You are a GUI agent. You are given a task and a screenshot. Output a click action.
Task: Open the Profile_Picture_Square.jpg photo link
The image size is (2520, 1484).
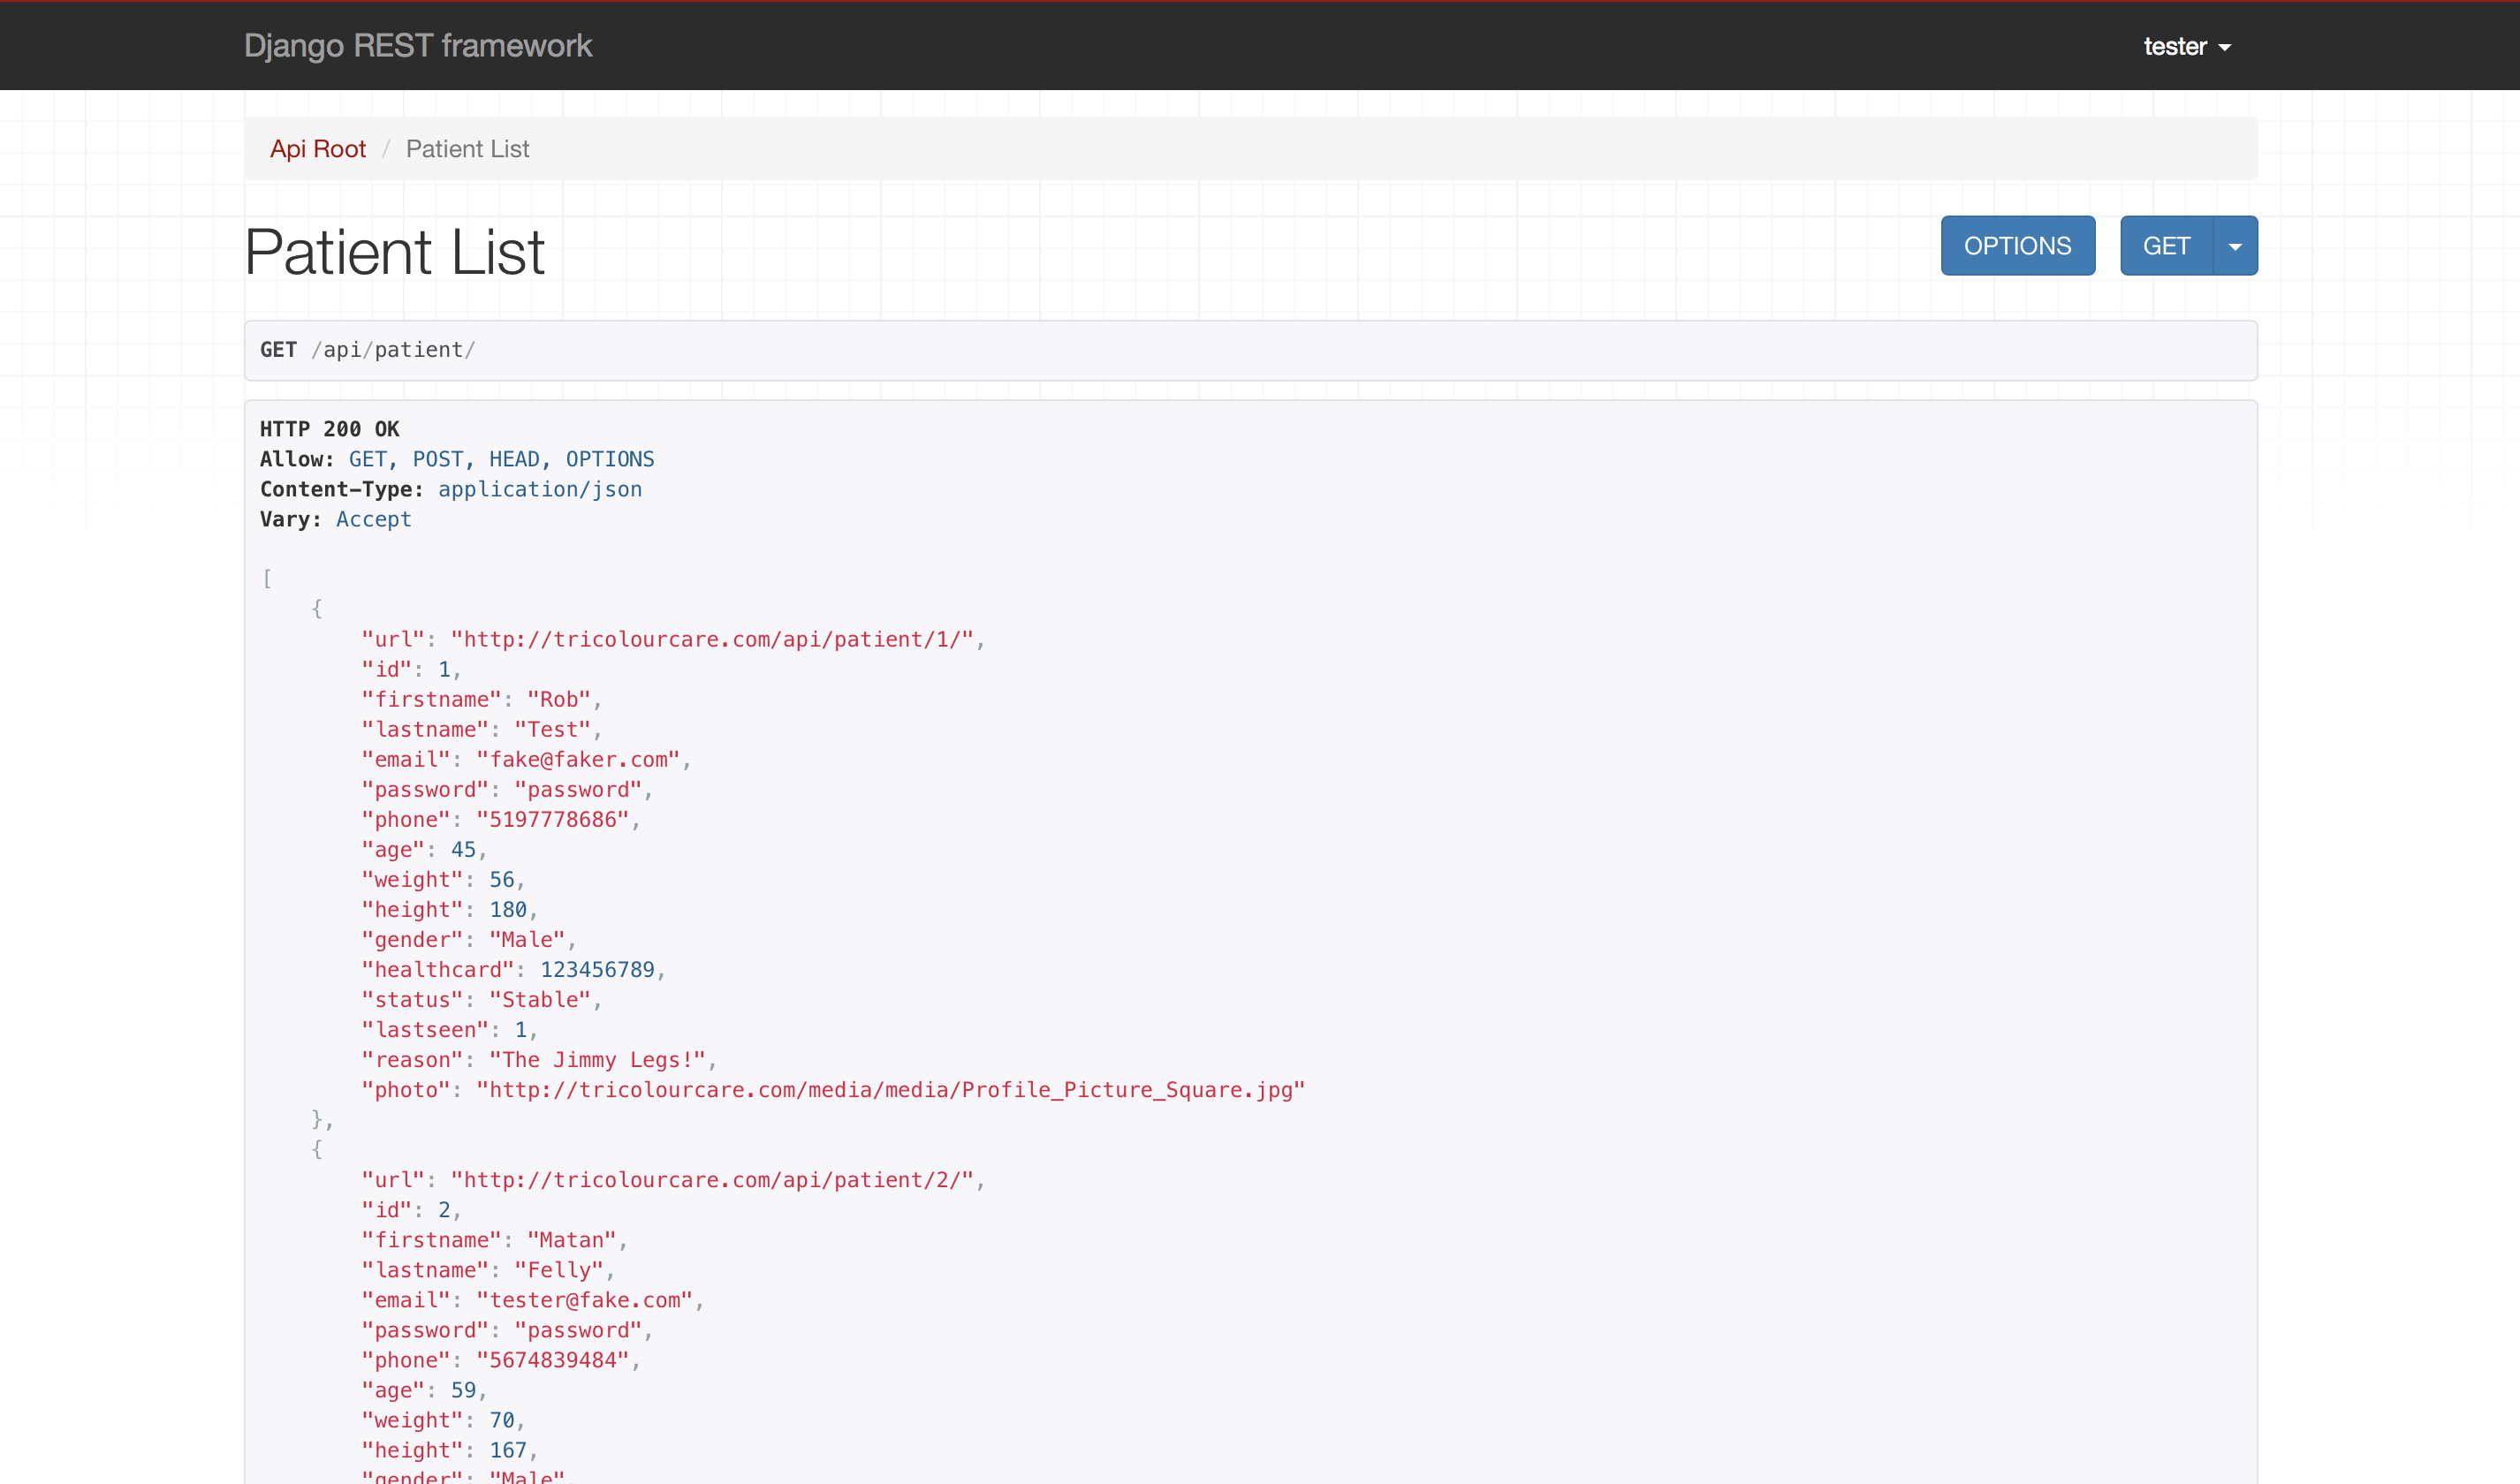[x=890, y=1090]
